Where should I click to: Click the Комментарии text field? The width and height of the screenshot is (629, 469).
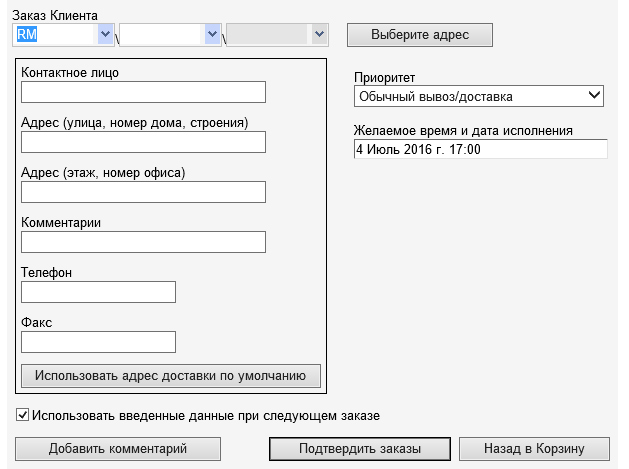143,242
